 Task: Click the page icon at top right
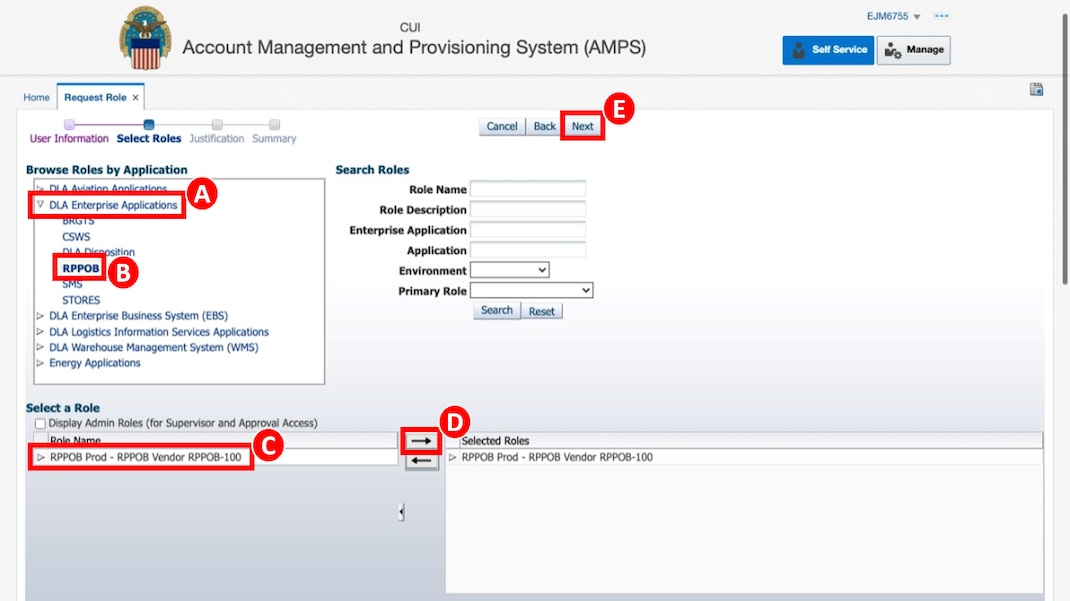(1037, 89)
